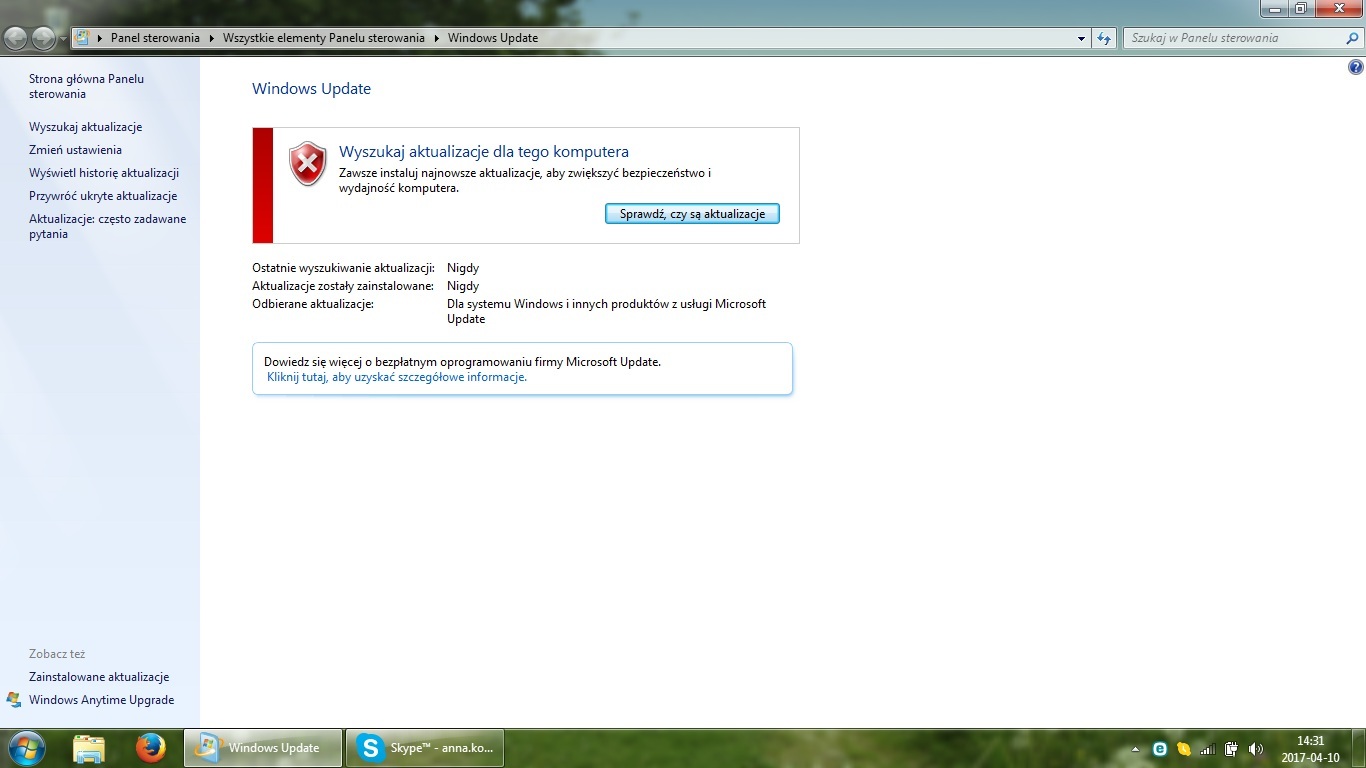Click the Back navigation arrow
The height and width of the screenshot is (768, 1366).
pos(16,38)
